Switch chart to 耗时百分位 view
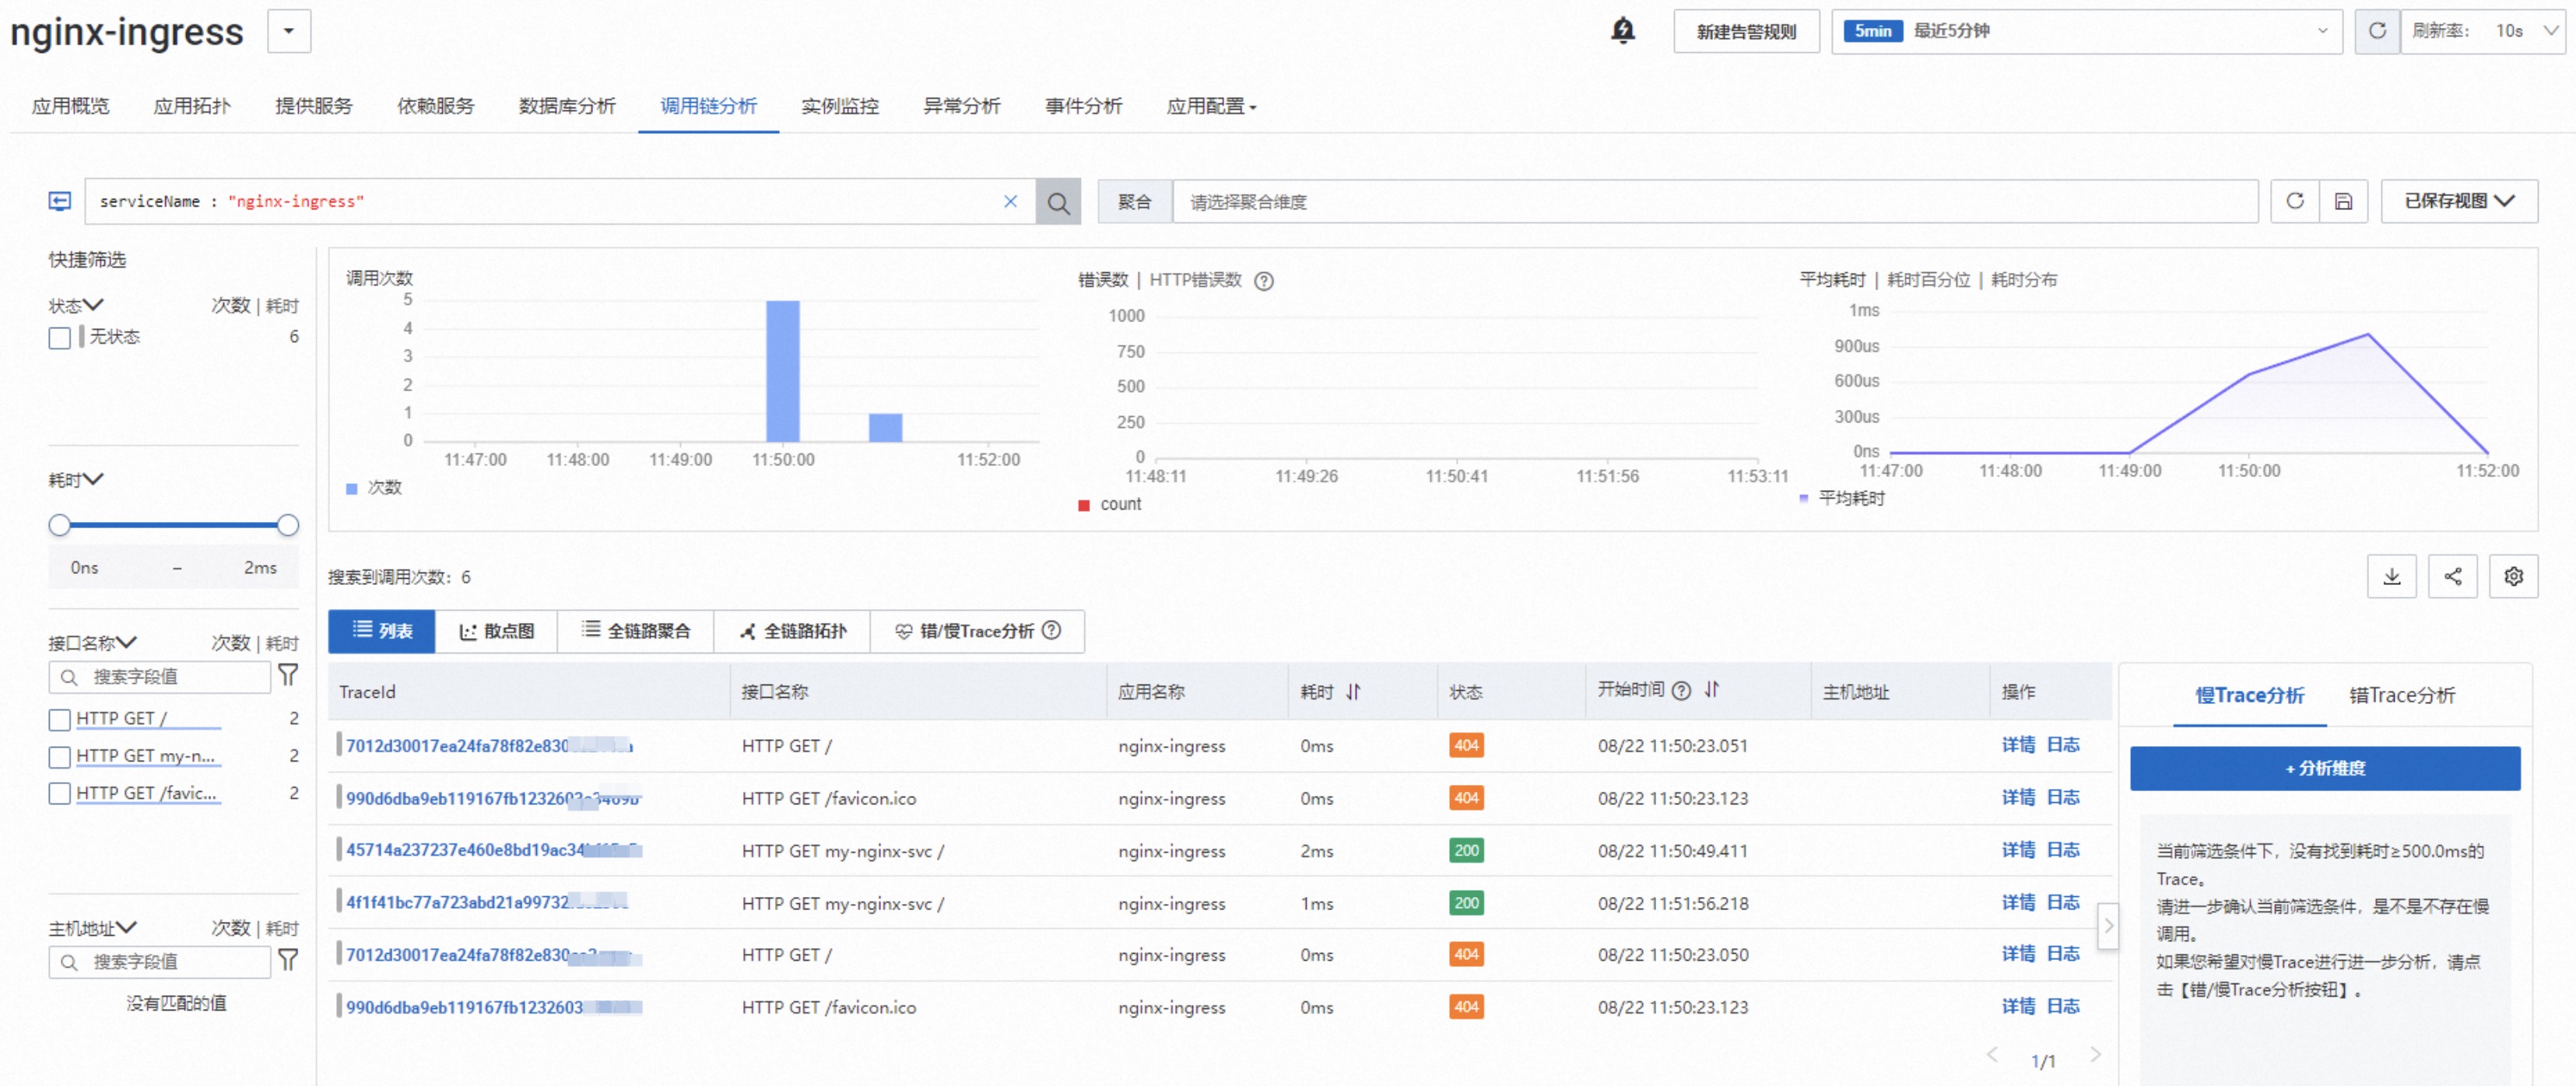2576x1086 pixels. [x=1928, y=280]
